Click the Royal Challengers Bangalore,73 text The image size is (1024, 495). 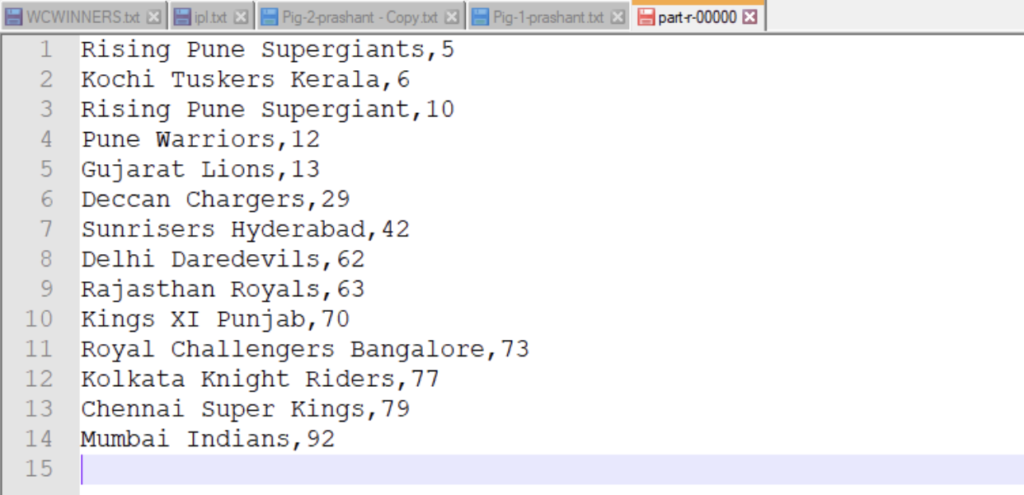[x=305, y=349]
